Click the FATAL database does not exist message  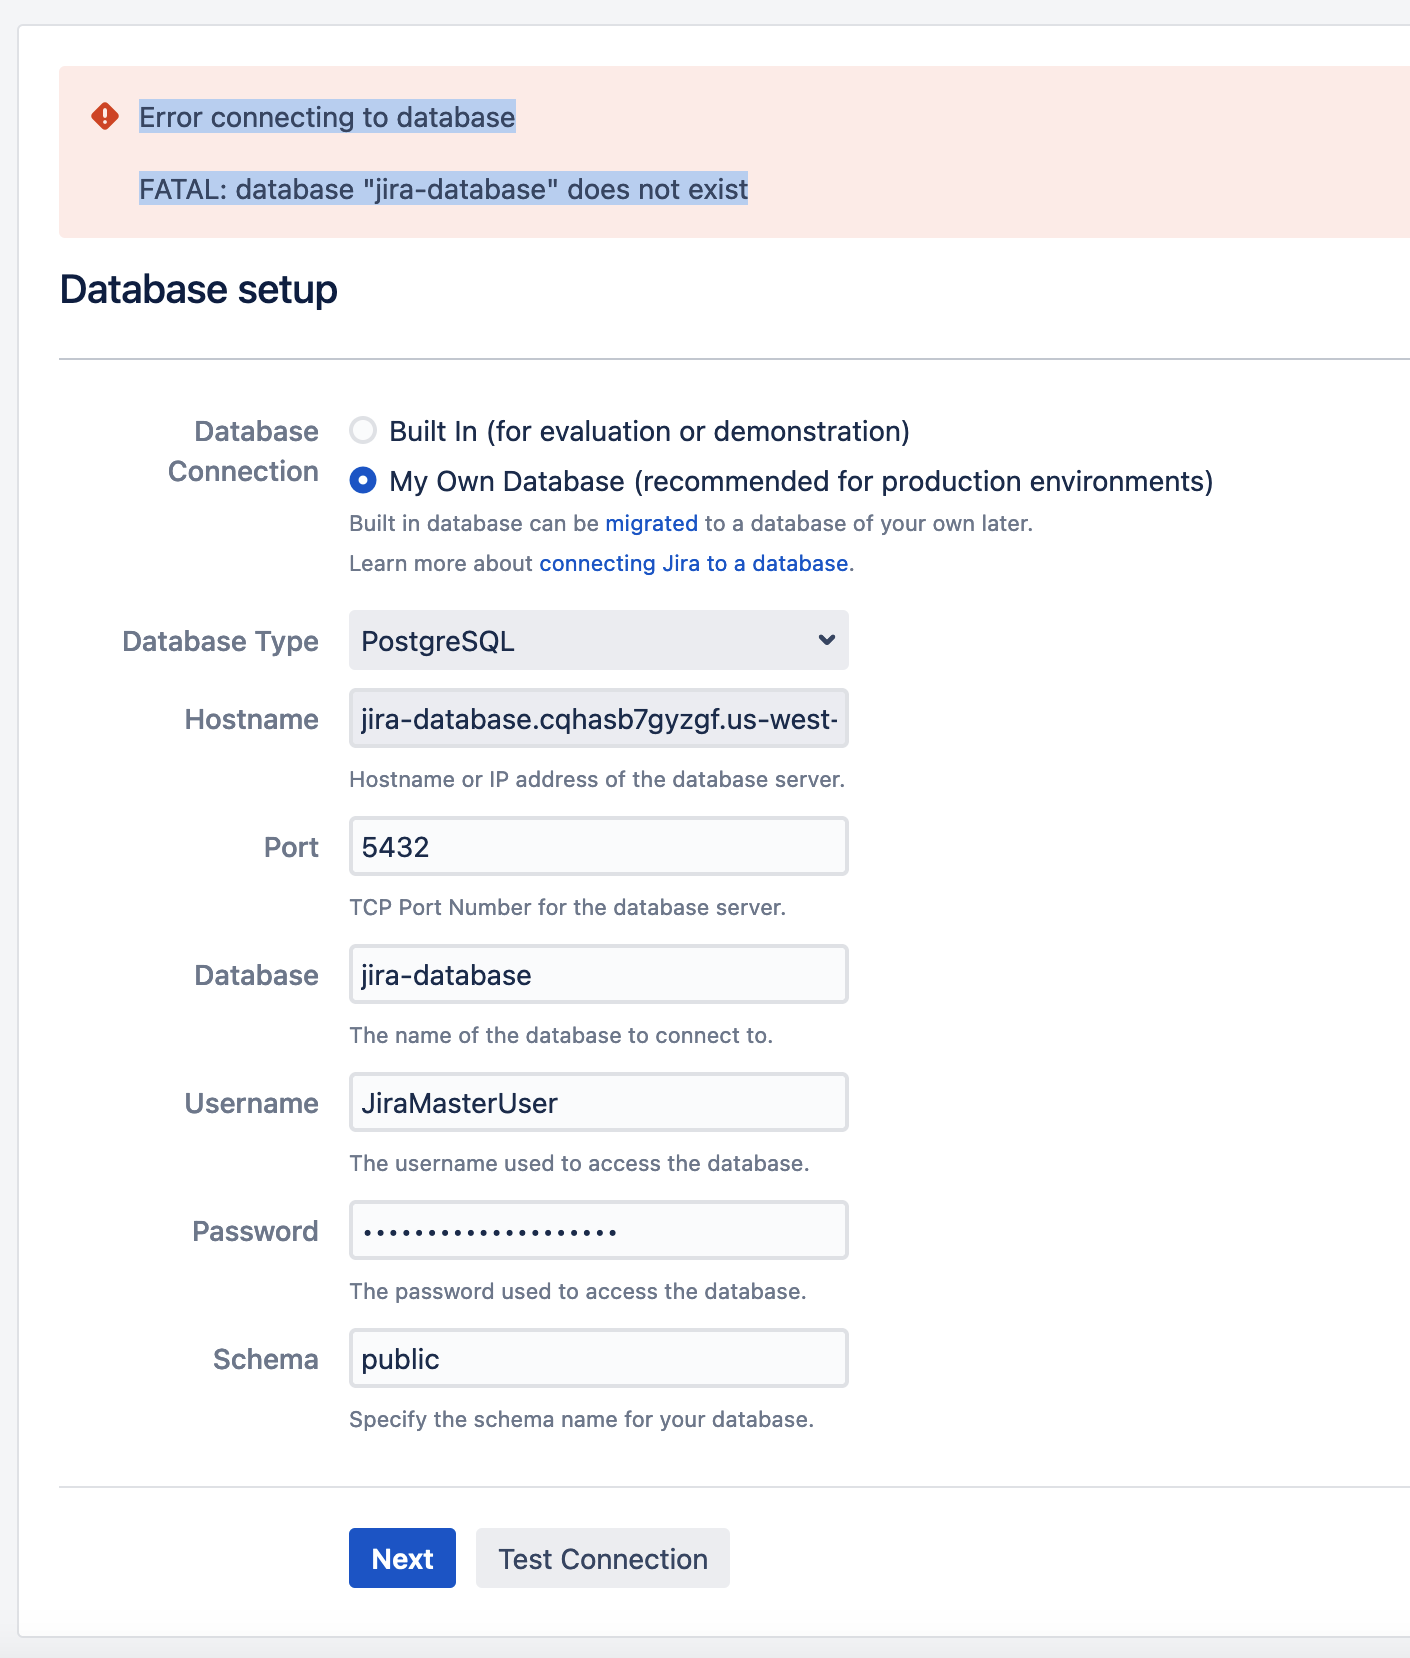443,189
